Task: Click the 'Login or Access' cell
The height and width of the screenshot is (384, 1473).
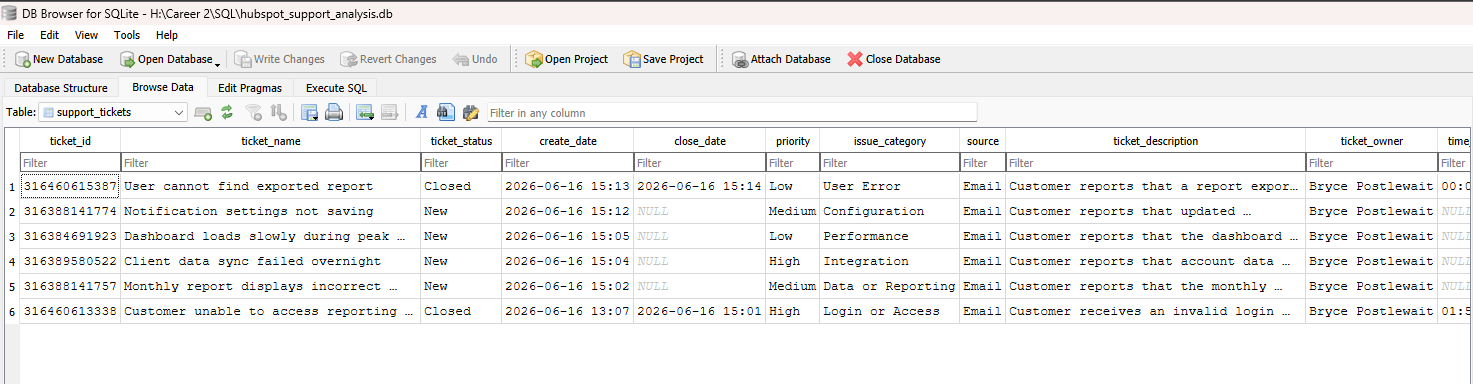Action: [x=890, y=311]
